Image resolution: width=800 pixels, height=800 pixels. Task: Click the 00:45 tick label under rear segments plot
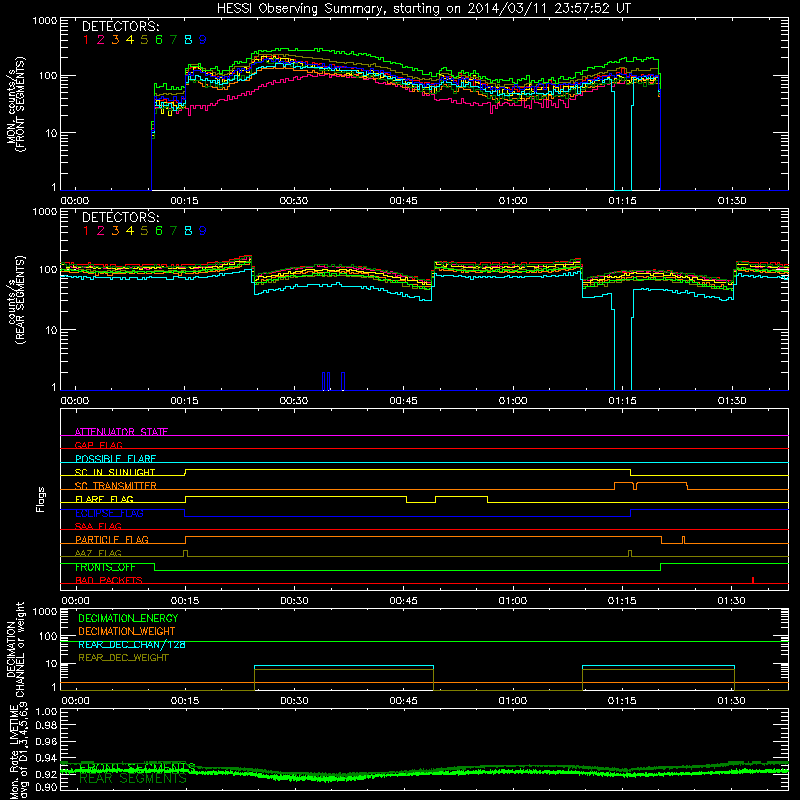click(x=403, y=401)
